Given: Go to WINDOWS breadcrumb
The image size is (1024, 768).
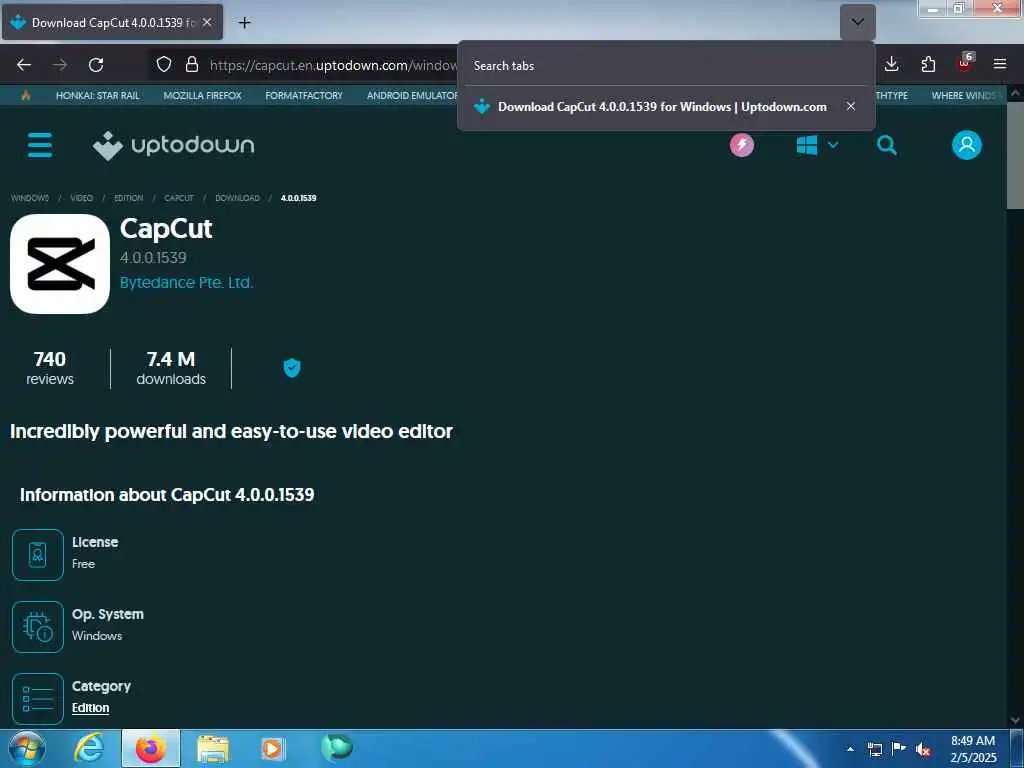Looking at the screenshot, I should [29, 198].
